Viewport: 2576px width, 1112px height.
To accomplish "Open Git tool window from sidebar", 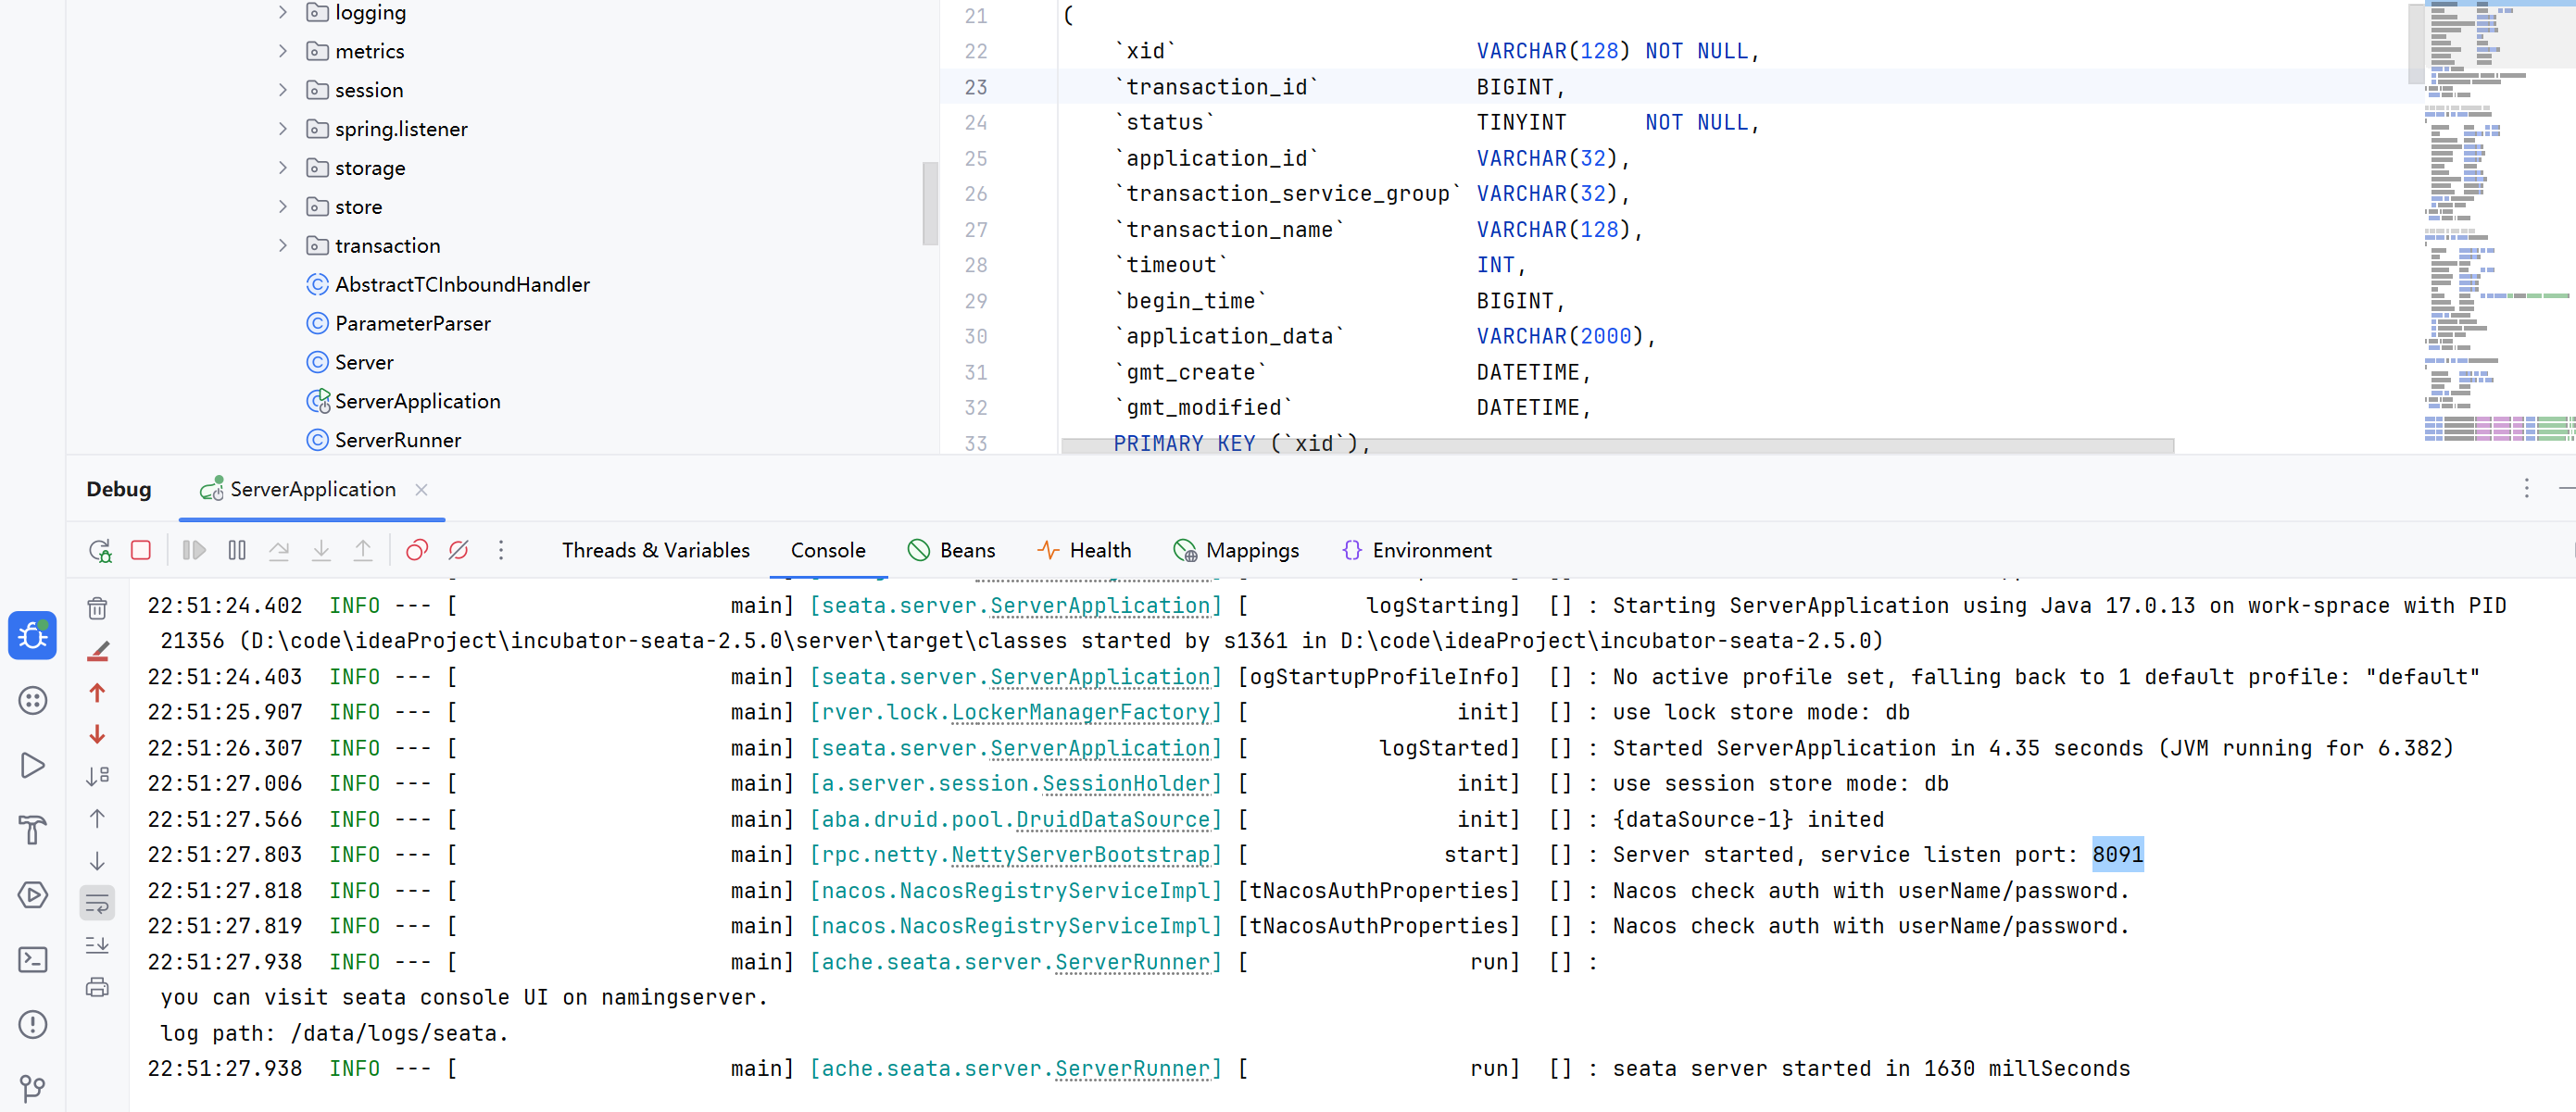I will coord(33,1088).
